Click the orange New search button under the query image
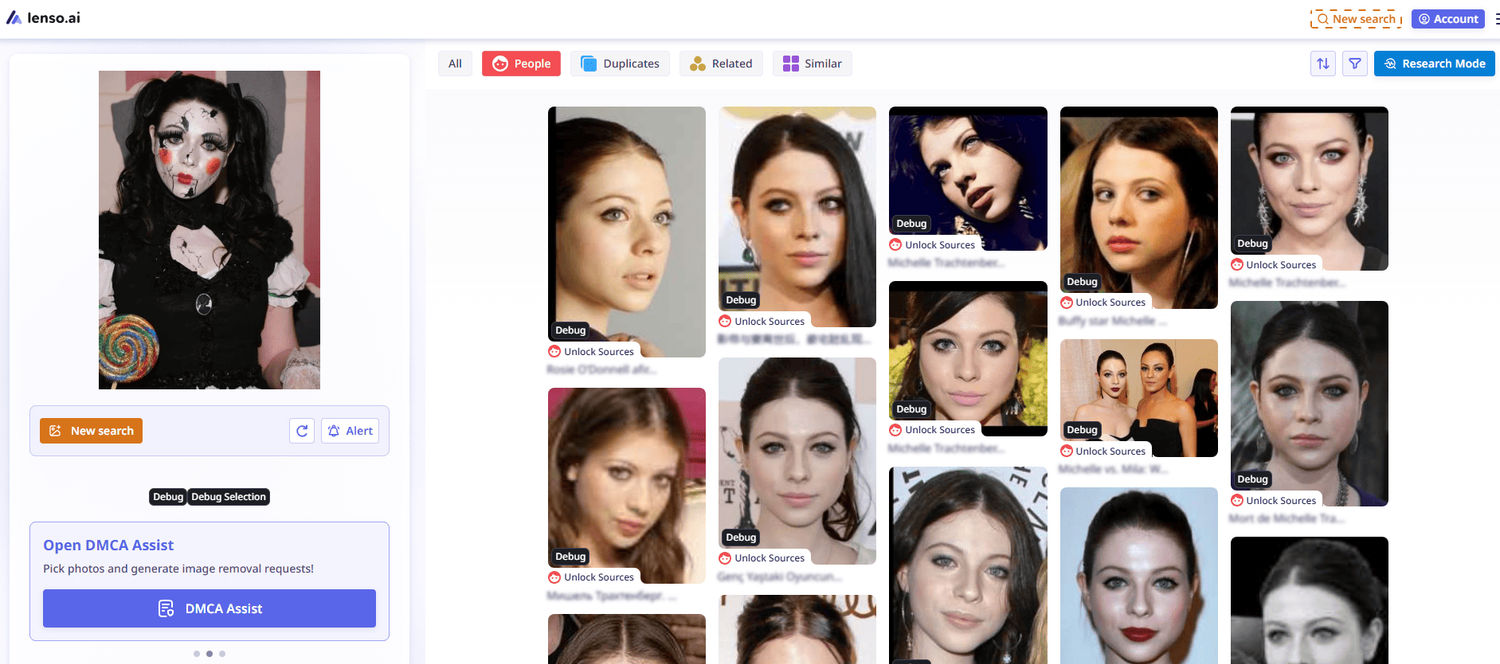1500x664 pixels. [91, 431]
